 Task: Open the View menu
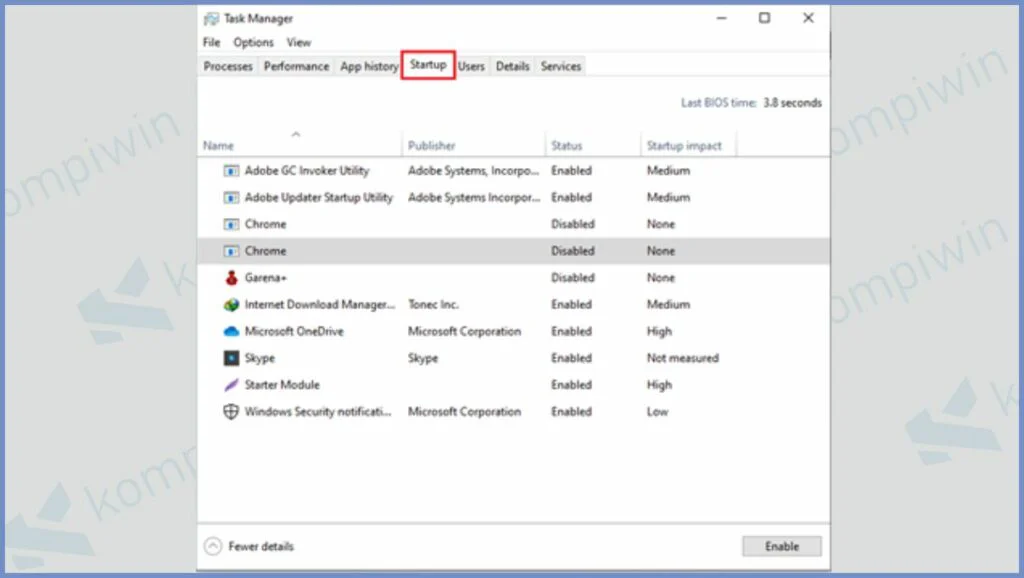[299, 43]
